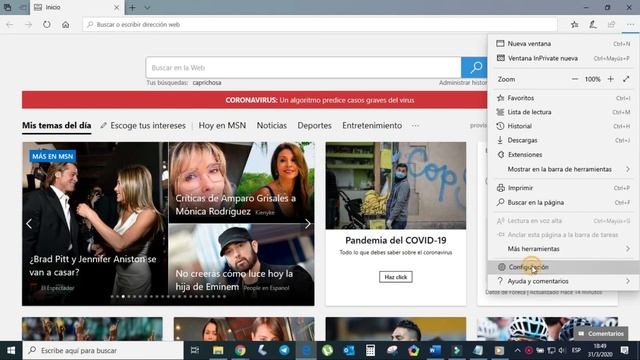
Task: Open uTorrent from taskbar
Action: [327, 351]
